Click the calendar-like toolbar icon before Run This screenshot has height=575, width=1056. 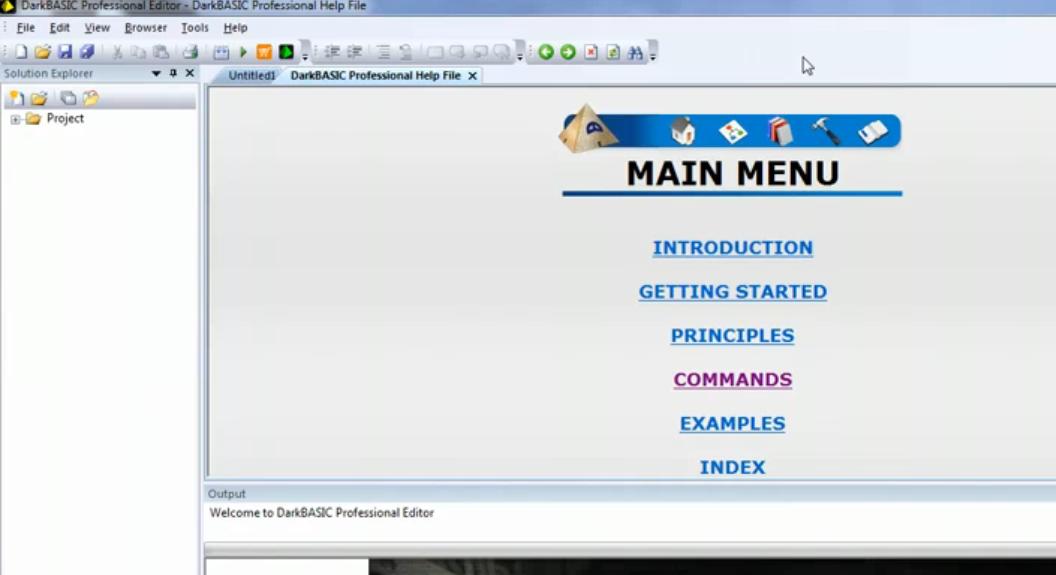click(221, 52)
